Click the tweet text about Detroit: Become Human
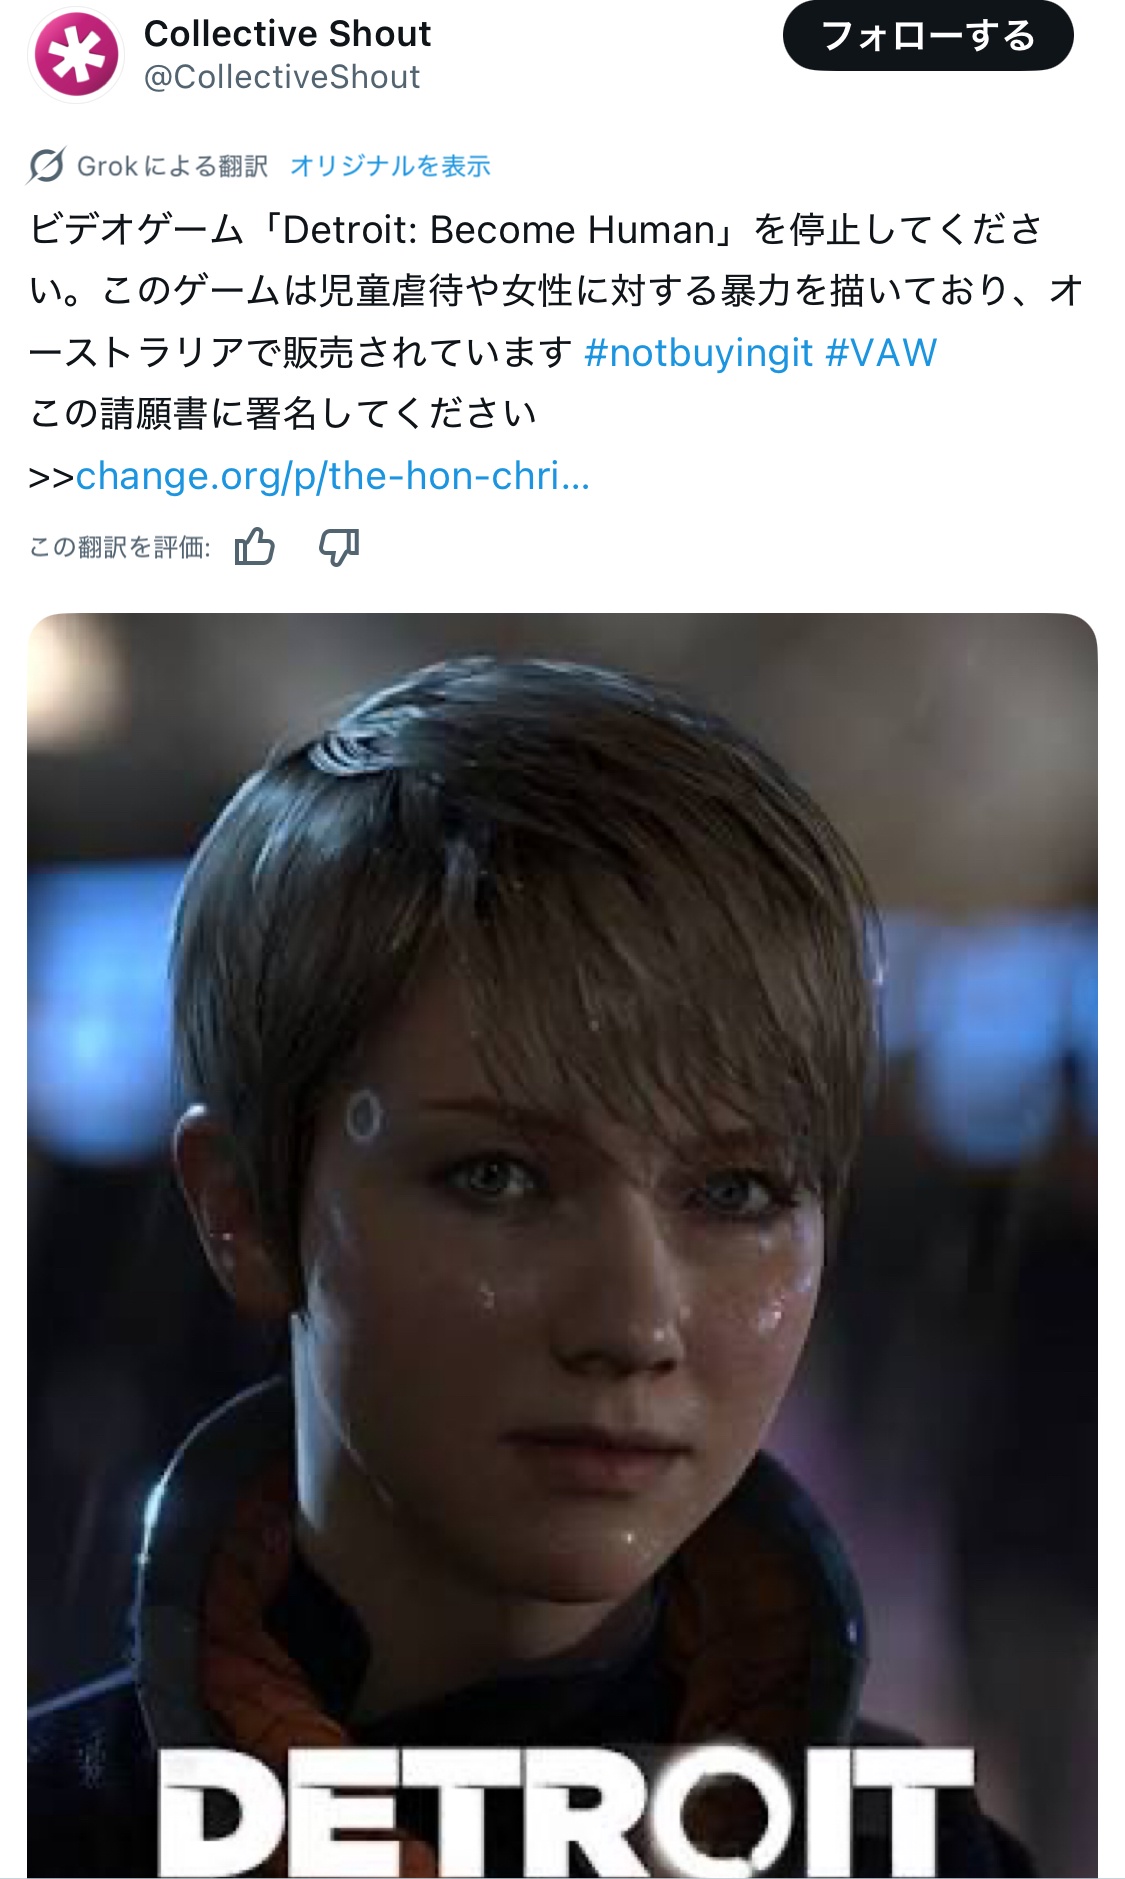The width and height of the screenshot is (1125, 1879). (x=555, y=291)
